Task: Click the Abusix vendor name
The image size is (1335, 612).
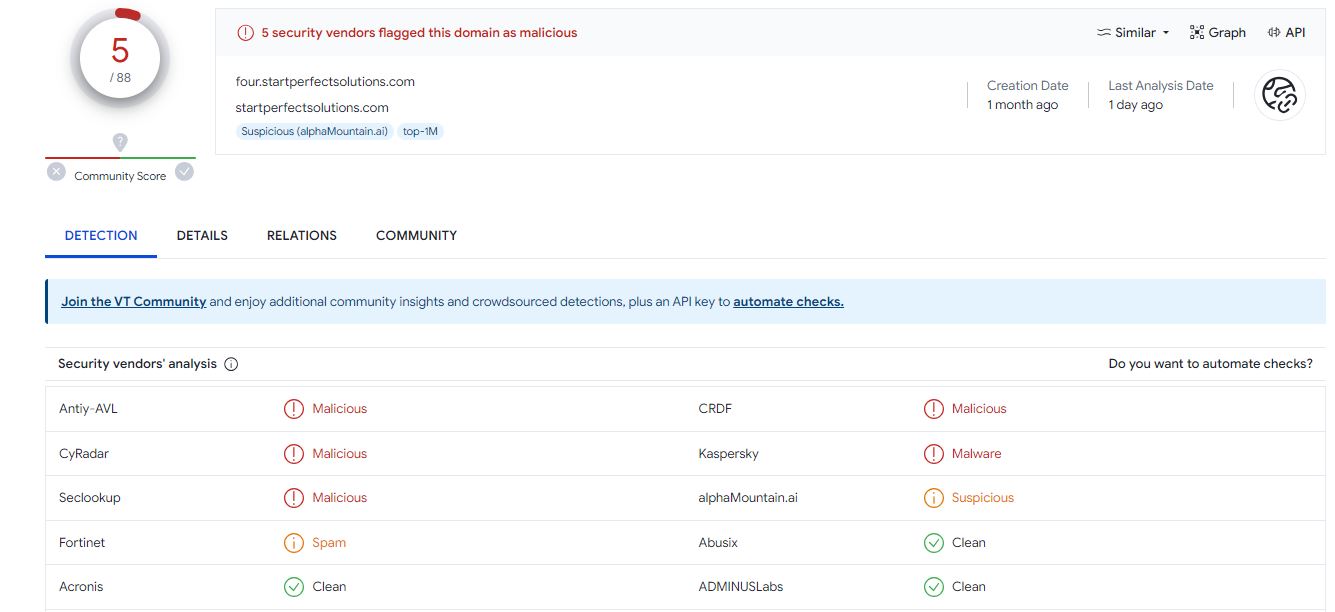Action: (719, 543)
